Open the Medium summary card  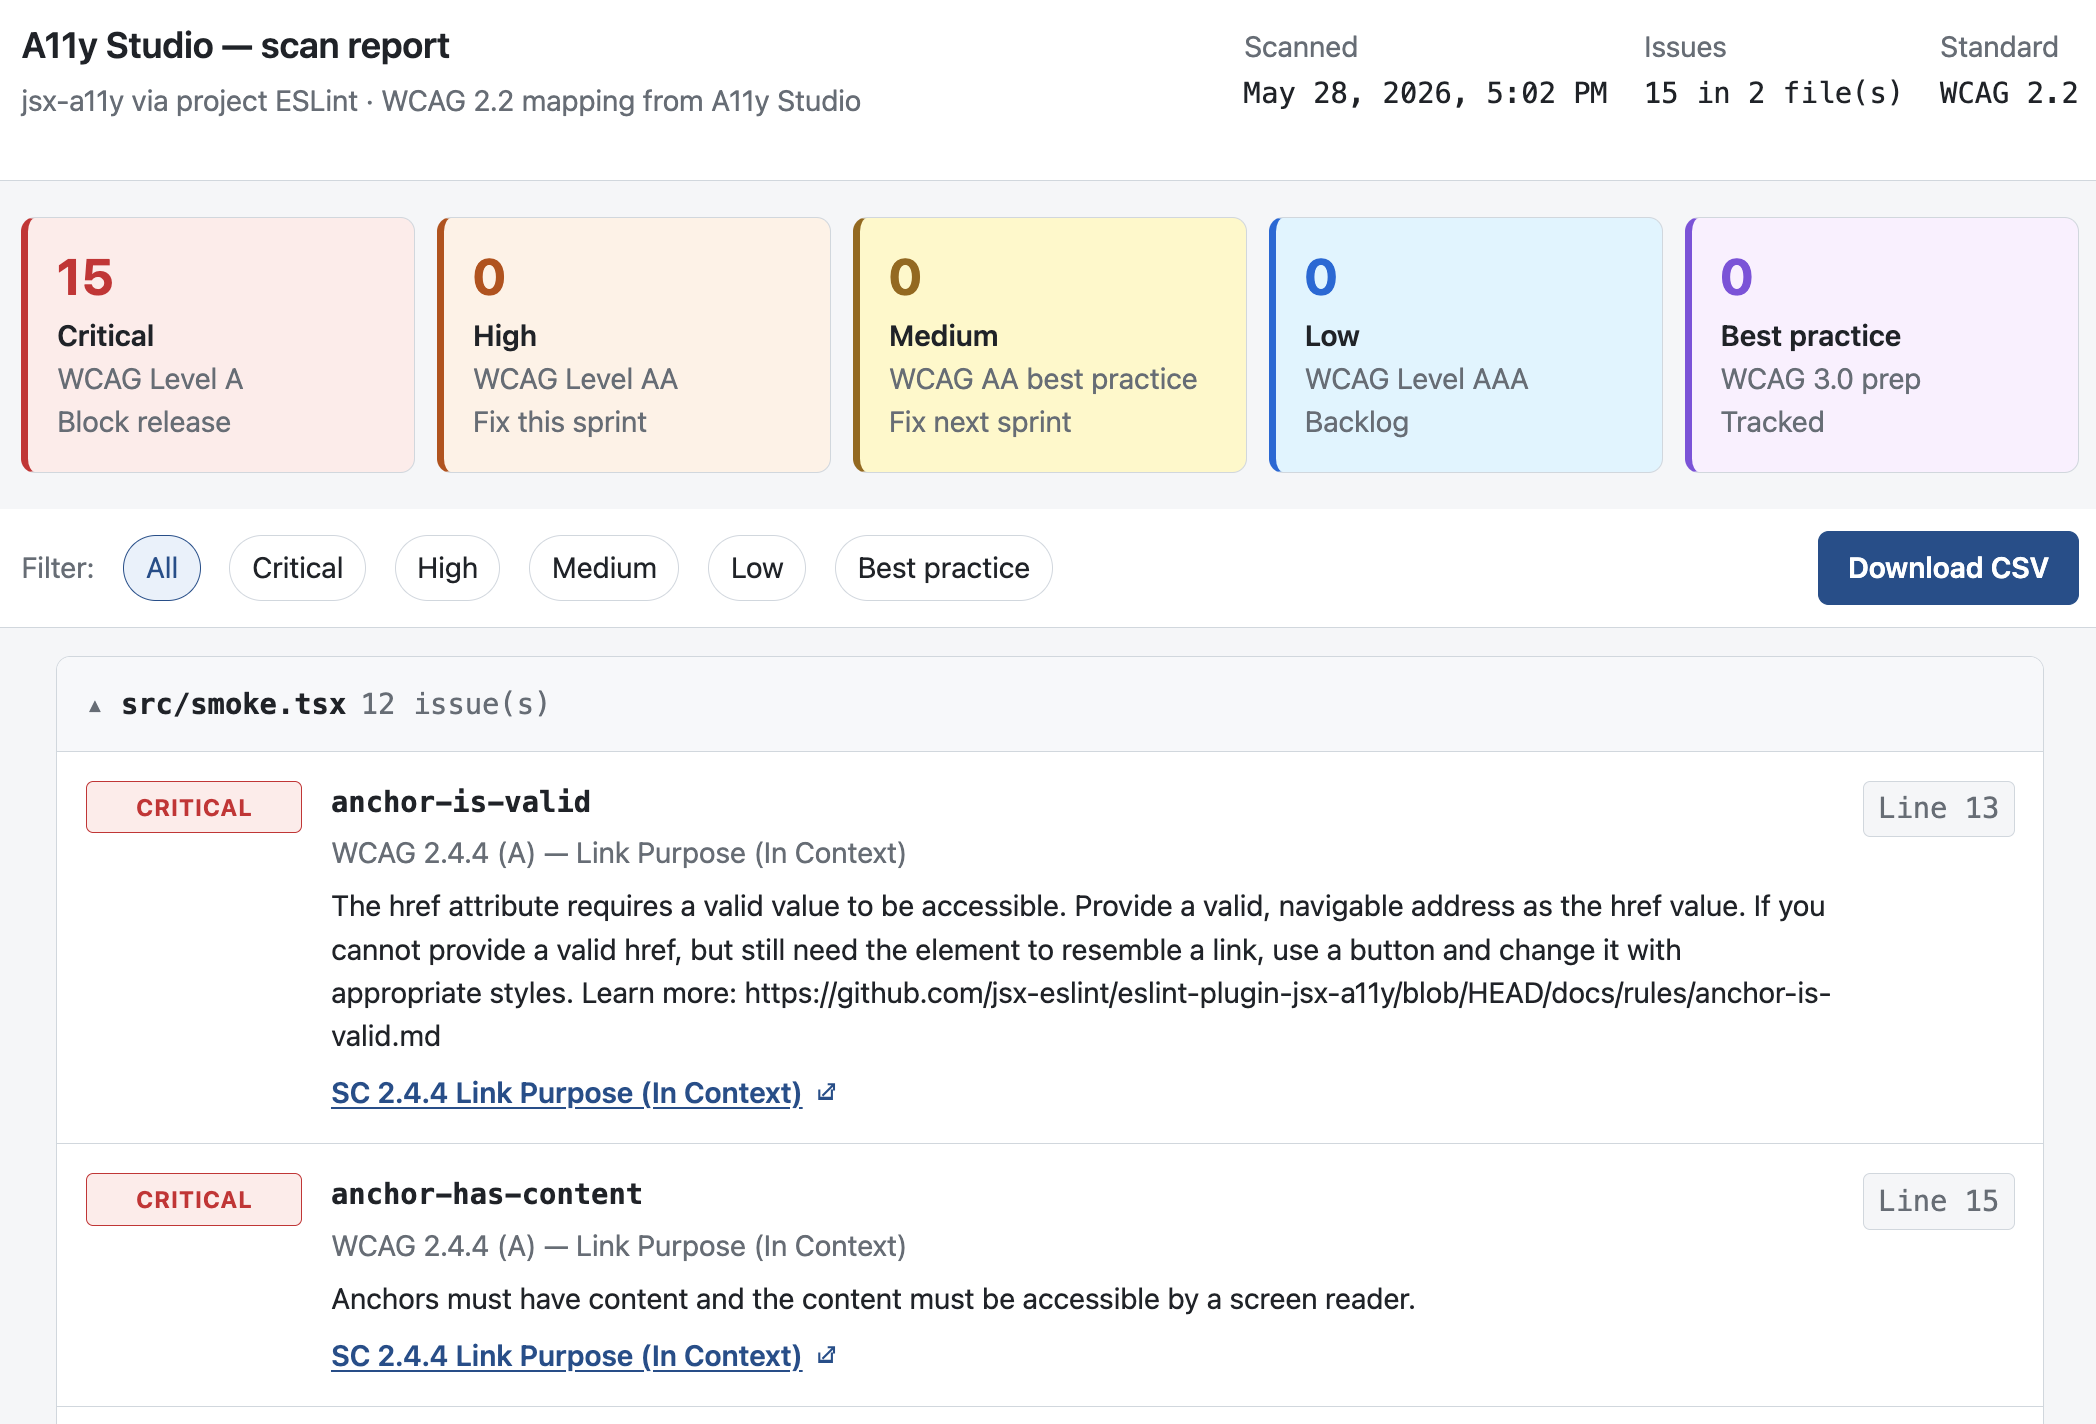pos(1050,345)
